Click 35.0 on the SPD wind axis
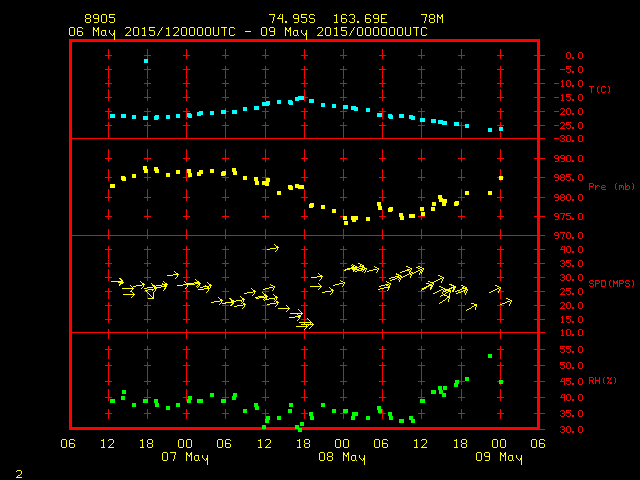The width and height of the screenshot is (640, 480). (x=571, y=264)
